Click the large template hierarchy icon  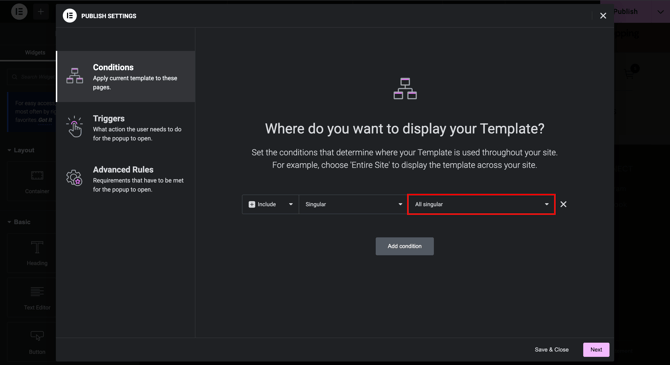pos(405,88)
